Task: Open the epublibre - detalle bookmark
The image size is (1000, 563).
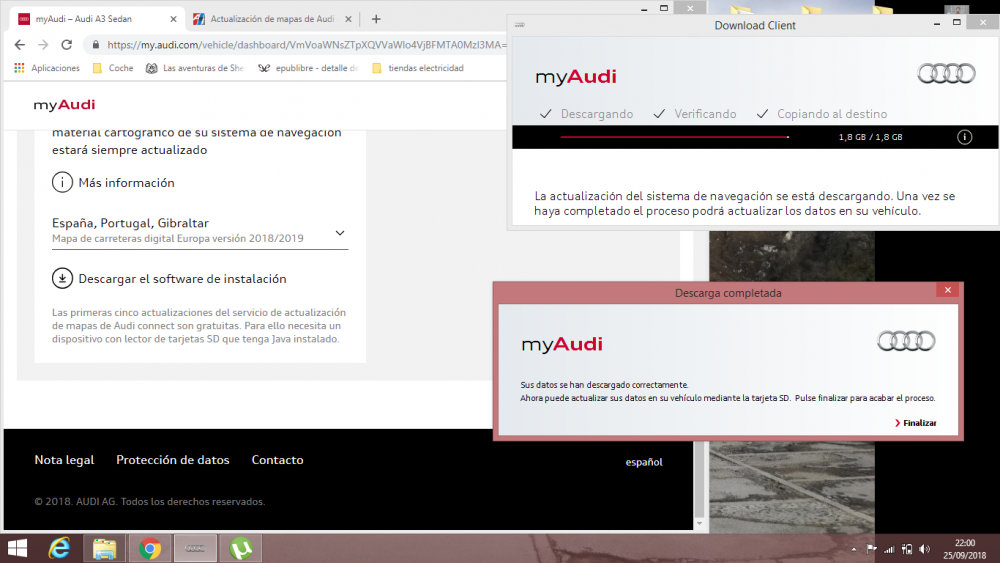Action: [309, 68]
